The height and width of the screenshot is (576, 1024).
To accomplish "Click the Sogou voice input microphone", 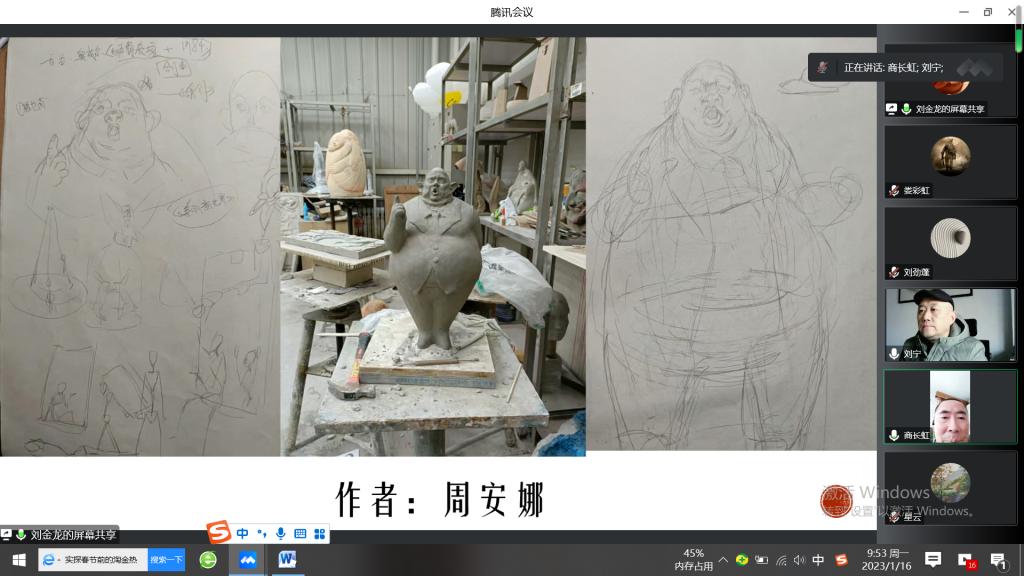I will click(281, 534).
